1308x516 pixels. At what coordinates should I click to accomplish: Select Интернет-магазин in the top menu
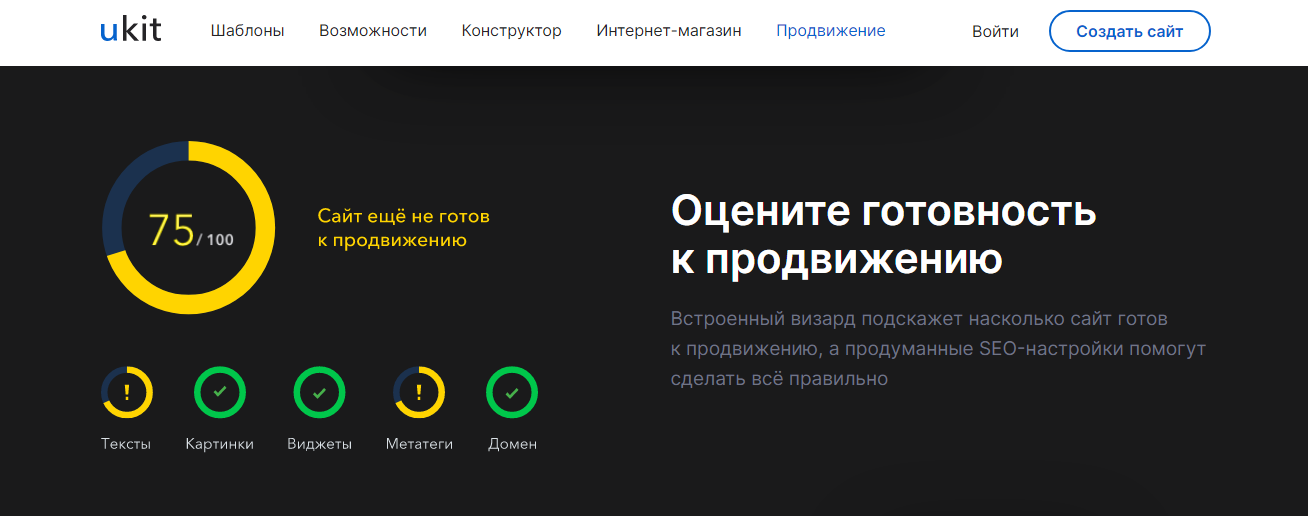tap(669, 31)
